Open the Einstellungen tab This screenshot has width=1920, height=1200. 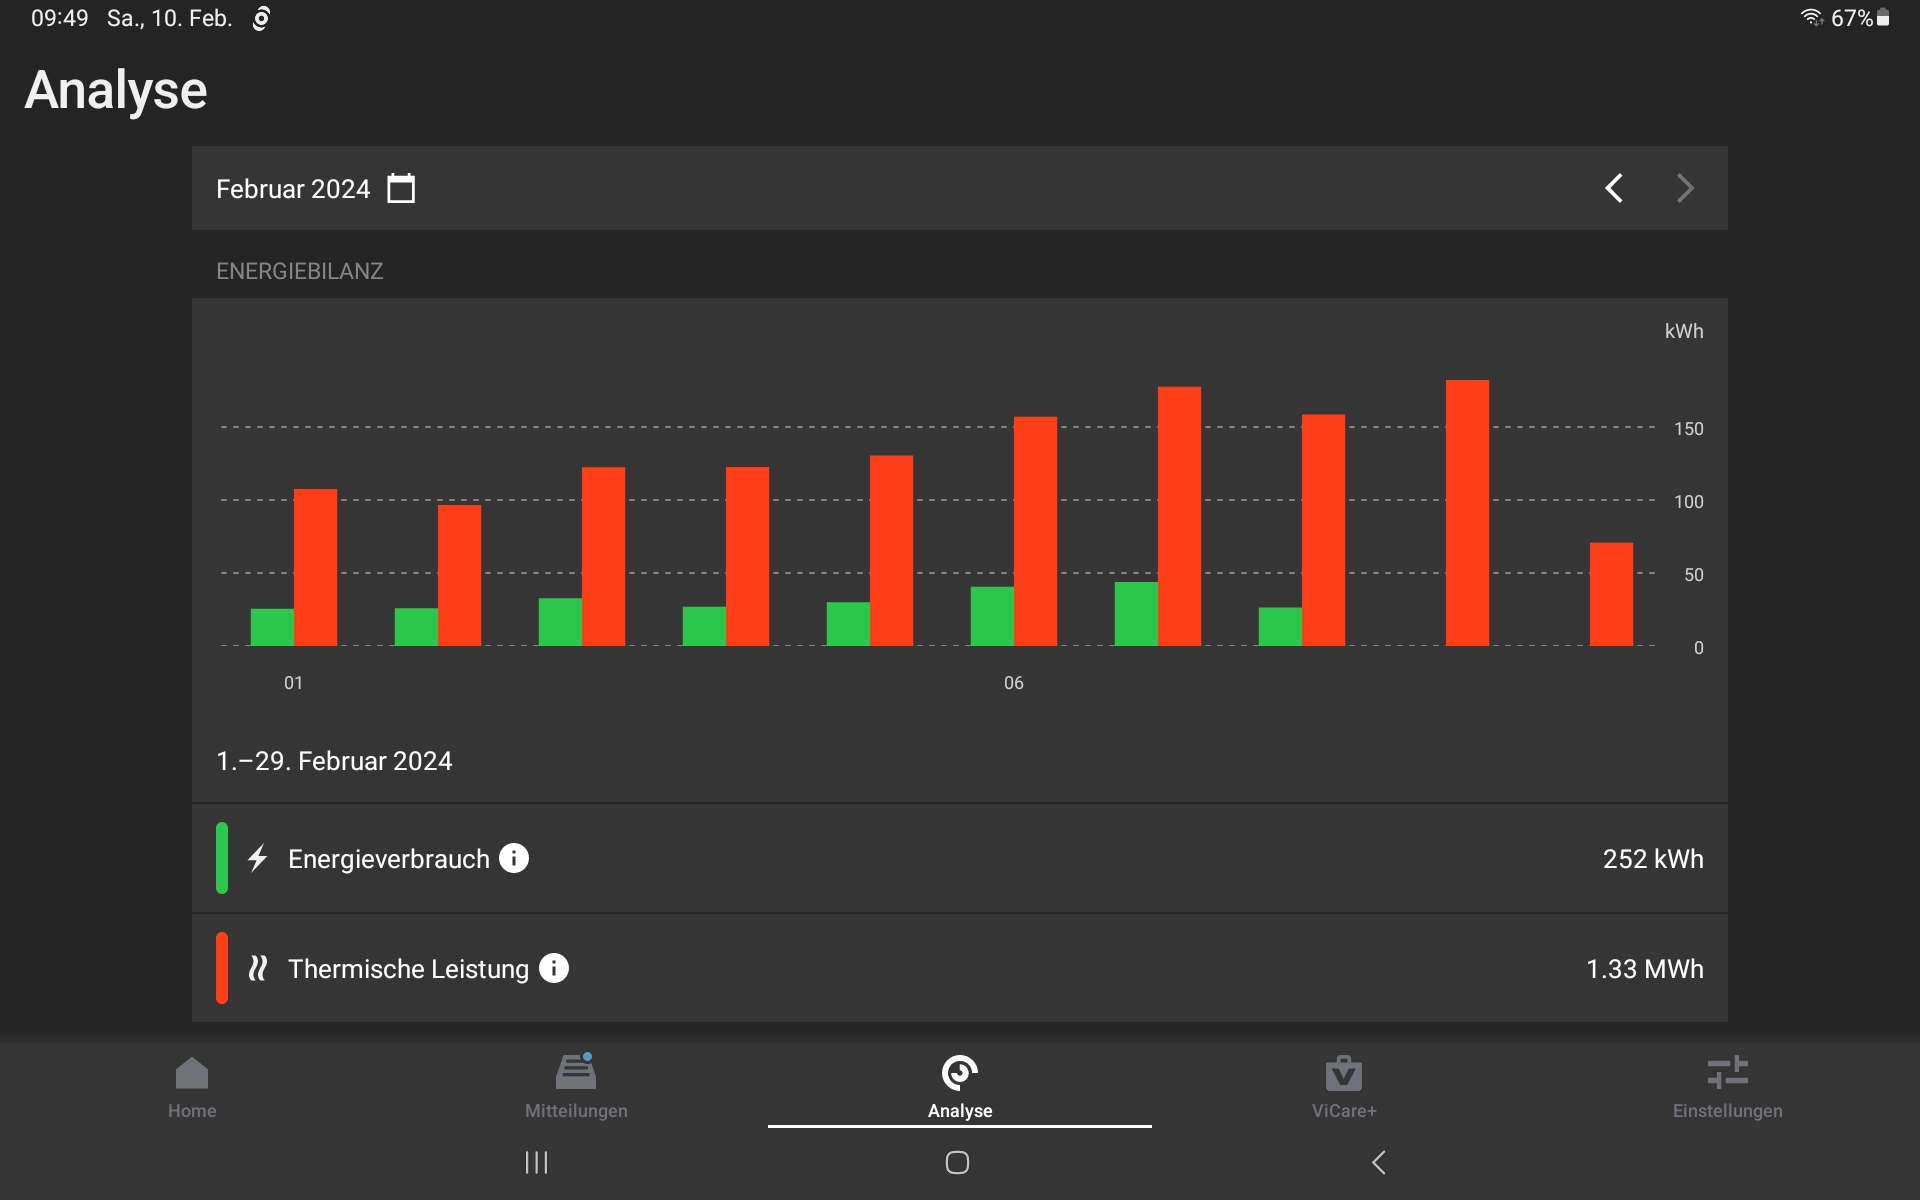point(1728,1088)
